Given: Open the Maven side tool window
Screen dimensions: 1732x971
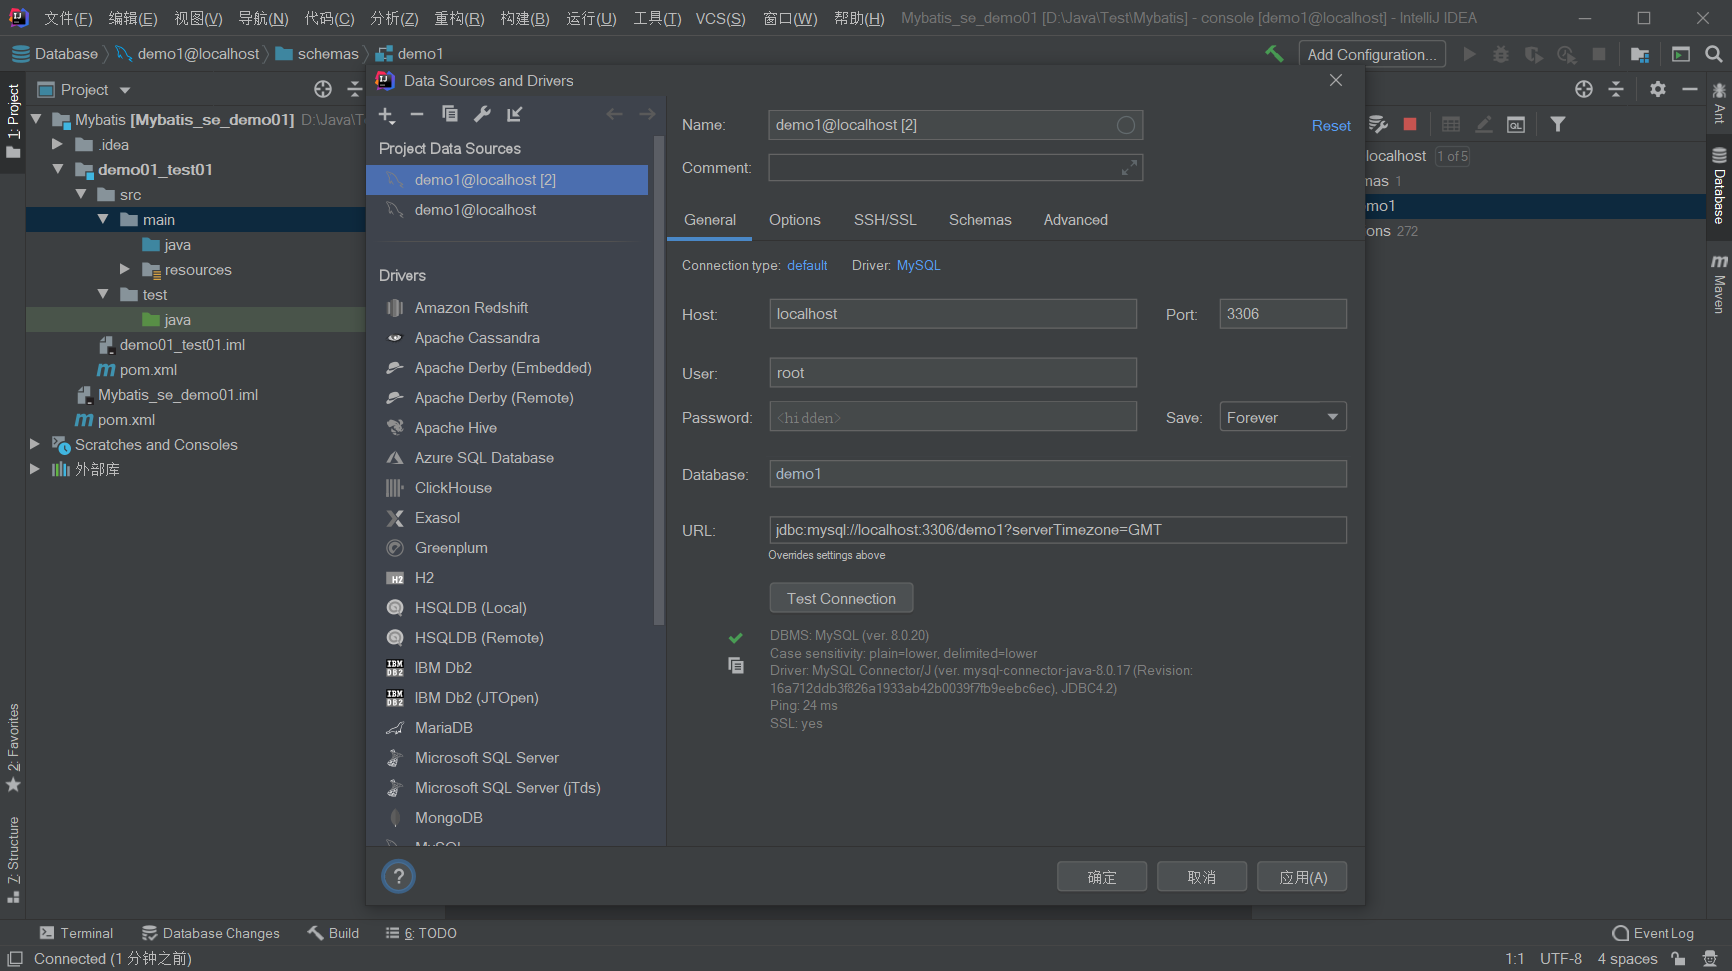Looking at the screenshot, I should (1719, 284).
